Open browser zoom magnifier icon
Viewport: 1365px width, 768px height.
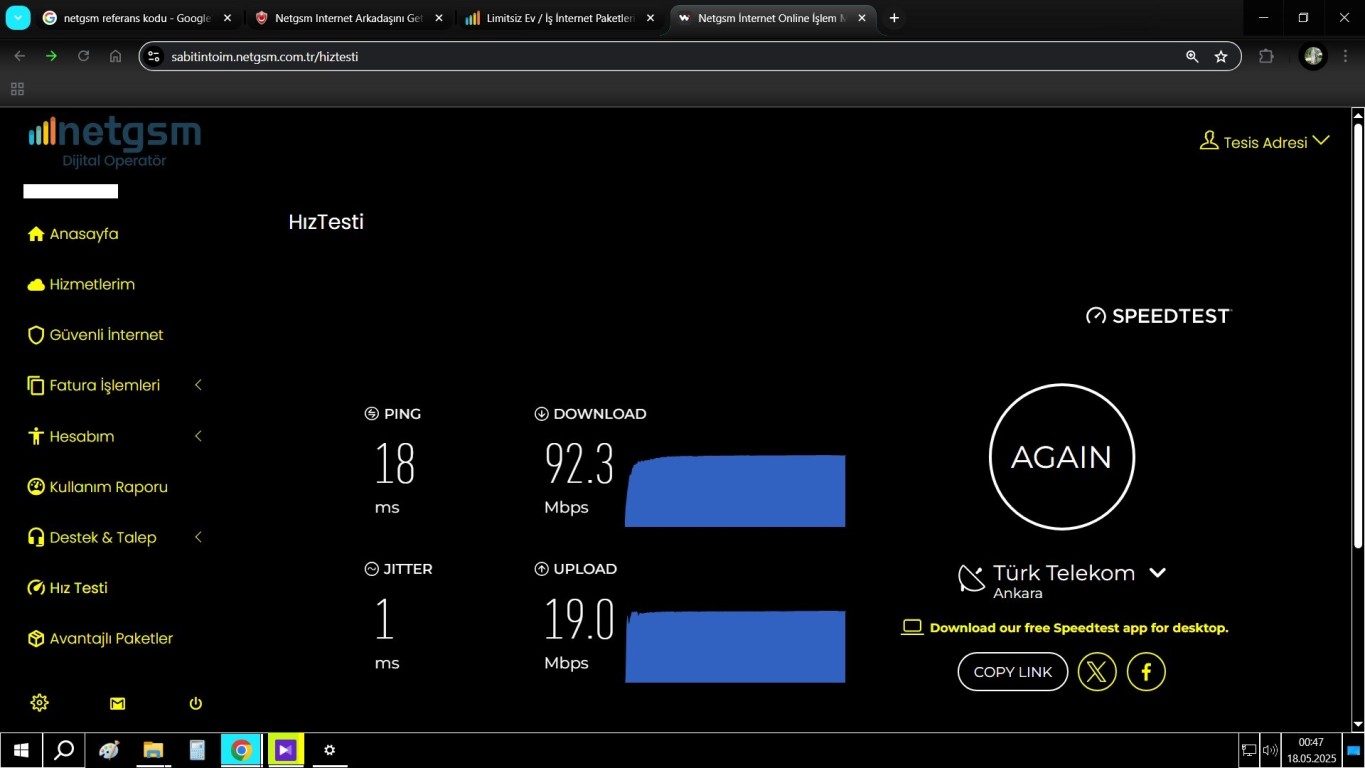pyautogui.click(x=1192, y=57)
